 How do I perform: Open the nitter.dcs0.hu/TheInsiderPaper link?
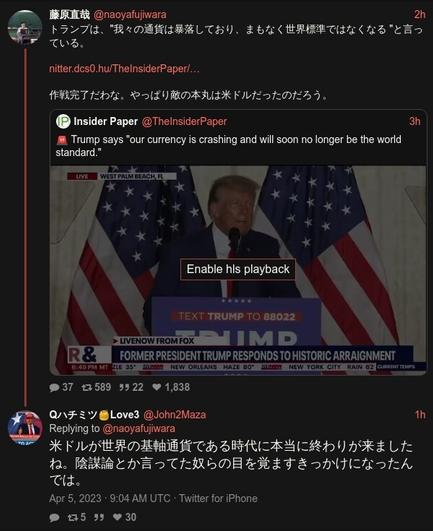pos(124,69)
